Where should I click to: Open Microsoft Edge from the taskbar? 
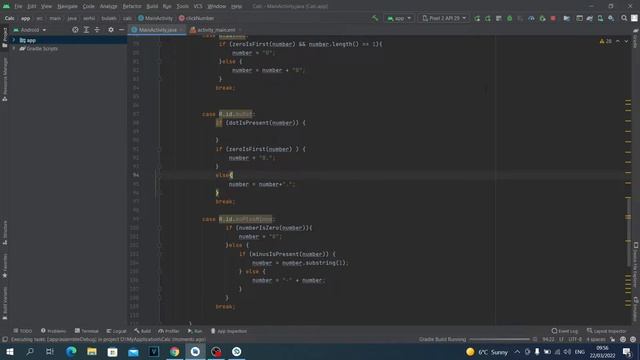click(x=71, y=351)
